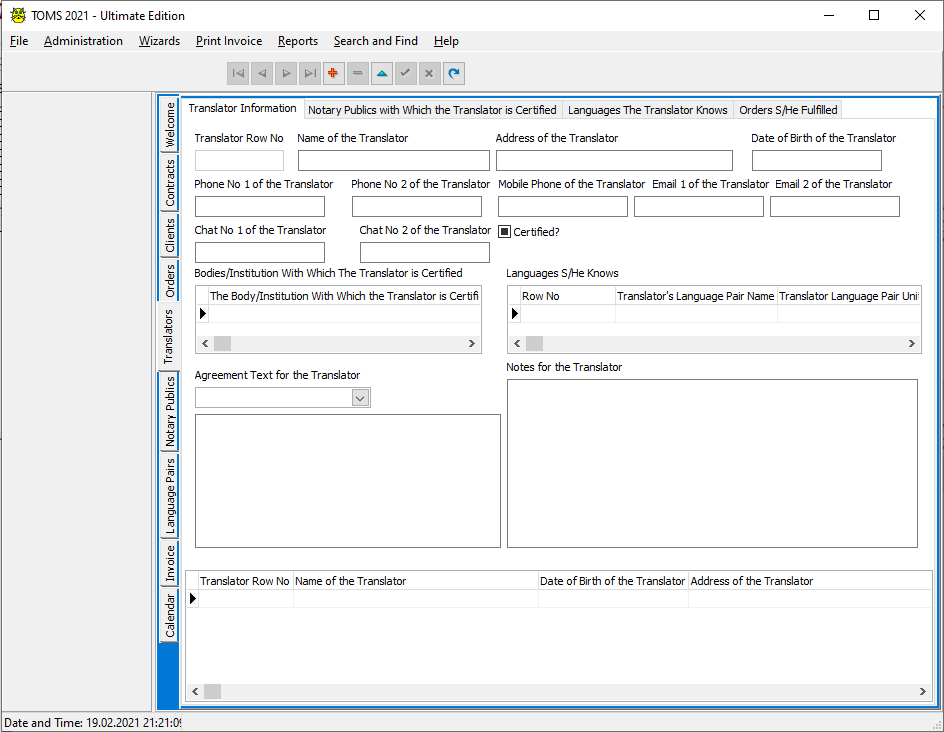Insert a new record with the plus icon
This screenshot has height=732, width=944.
click(333, 73)
